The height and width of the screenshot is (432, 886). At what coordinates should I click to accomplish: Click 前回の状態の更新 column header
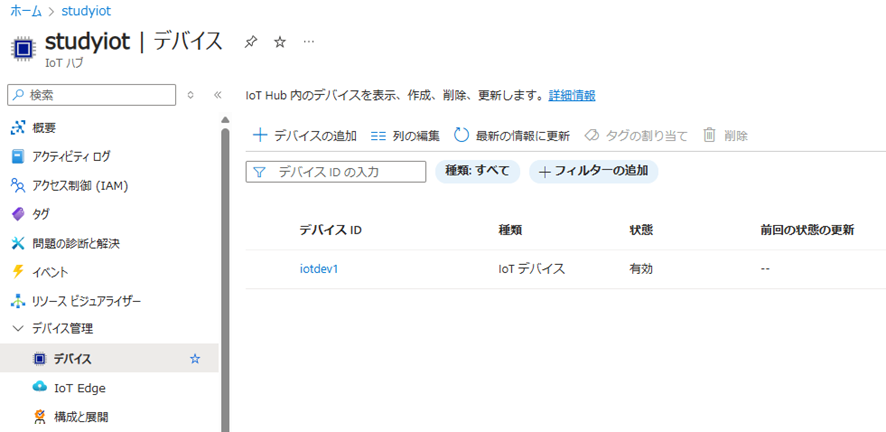click(x=807, y=230)
